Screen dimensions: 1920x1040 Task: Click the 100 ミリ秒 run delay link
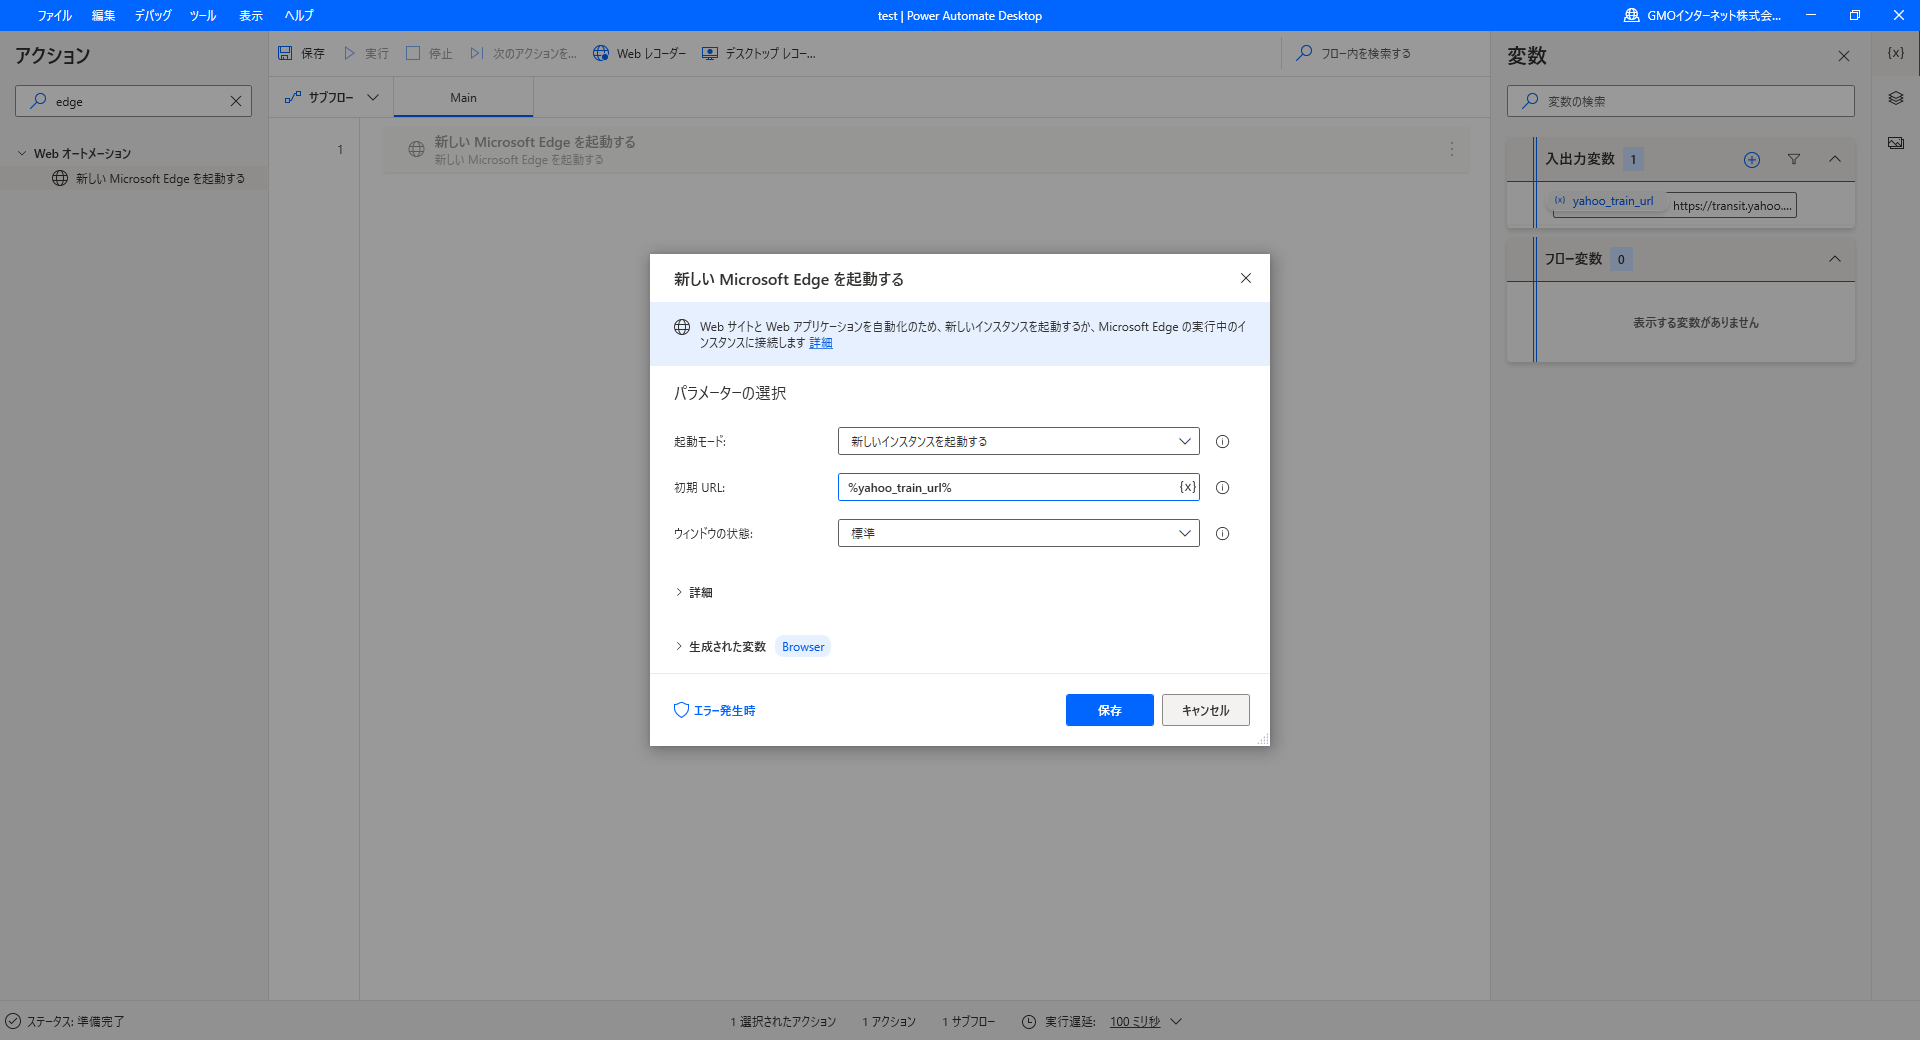(1135, 1022)
